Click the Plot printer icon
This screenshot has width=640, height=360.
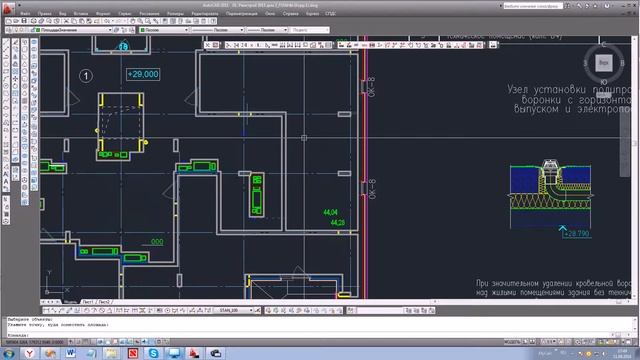click(x=33, y=21)
